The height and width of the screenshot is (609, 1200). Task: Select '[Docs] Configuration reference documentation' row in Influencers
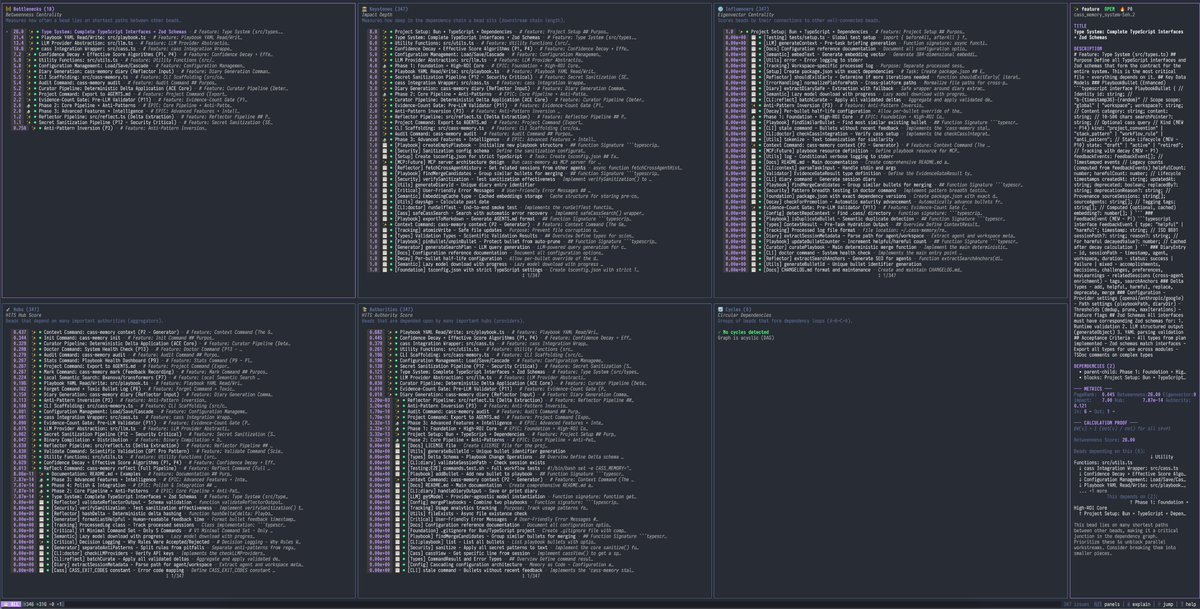pos(845,49)
